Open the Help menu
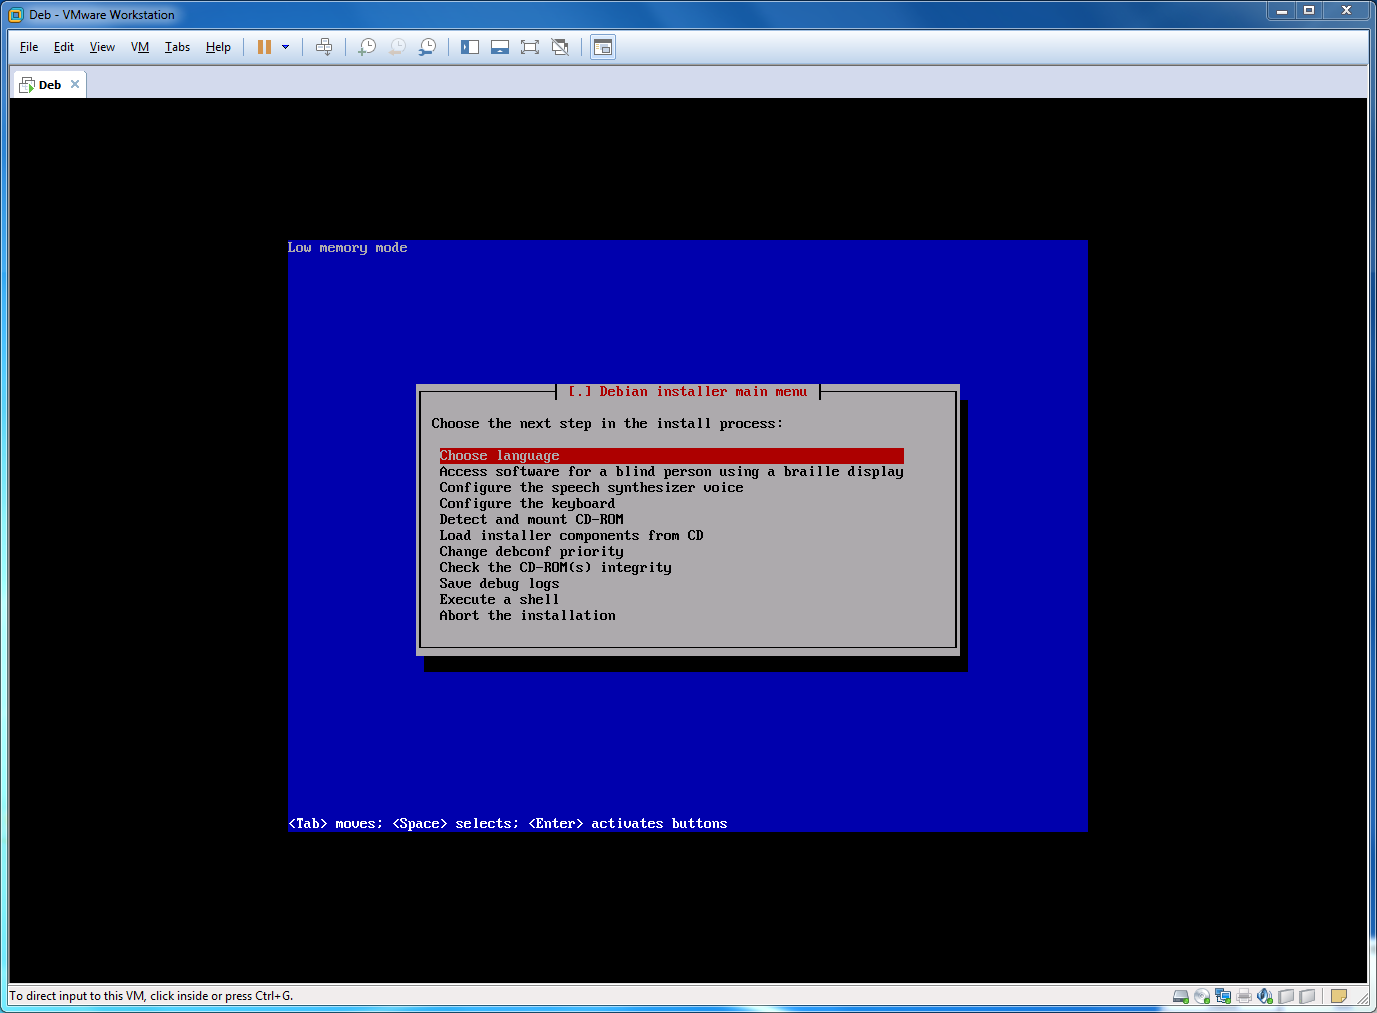The image size is (1377, 1013). pyautogui.click(x=218, y=47)
